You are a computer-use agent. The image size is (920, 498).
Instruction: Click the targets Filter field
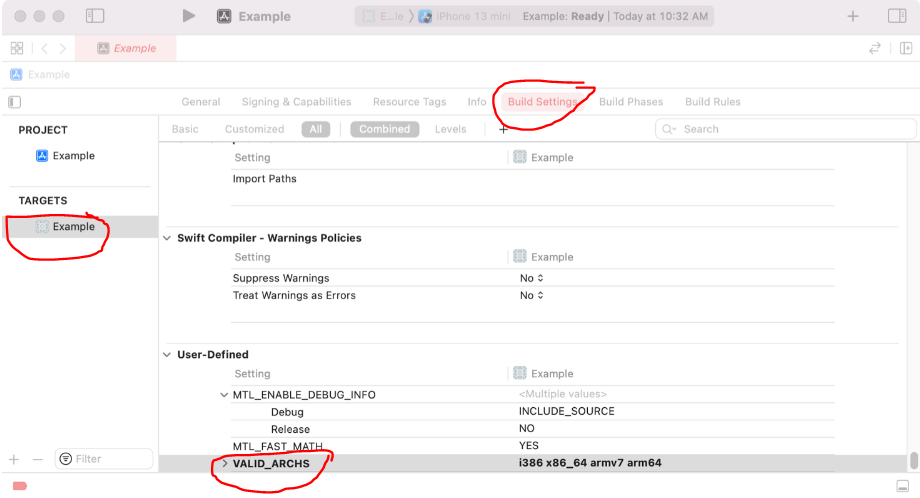[x=104, y=459]
